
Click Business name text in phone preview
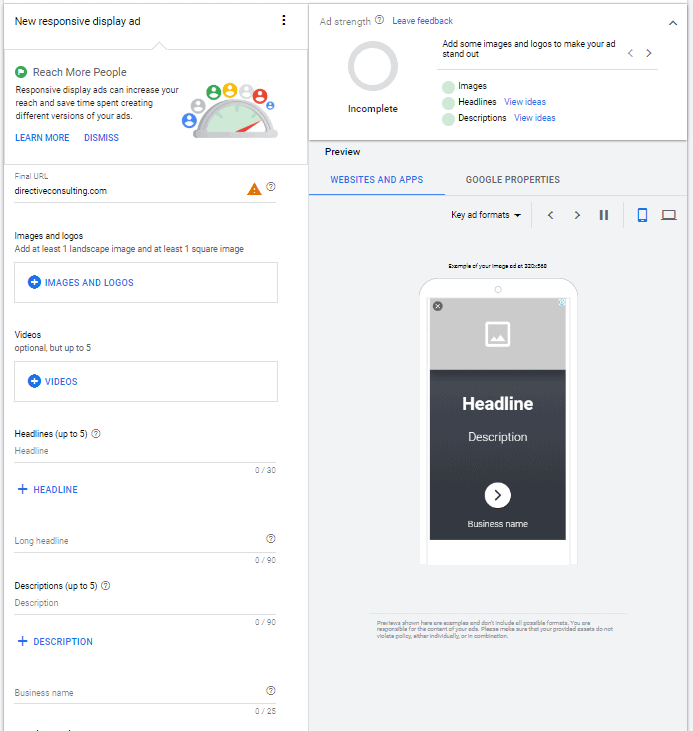click(498, 524)
